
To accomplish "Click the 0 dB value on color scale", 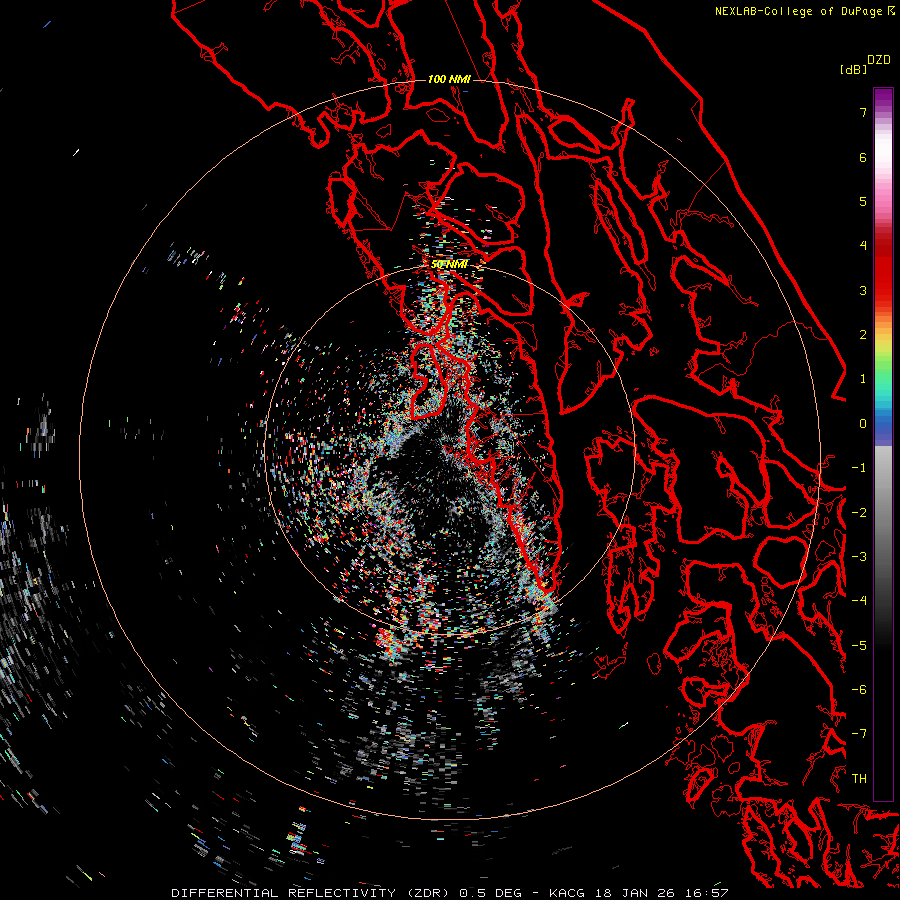I will click(x=863, y=424).
